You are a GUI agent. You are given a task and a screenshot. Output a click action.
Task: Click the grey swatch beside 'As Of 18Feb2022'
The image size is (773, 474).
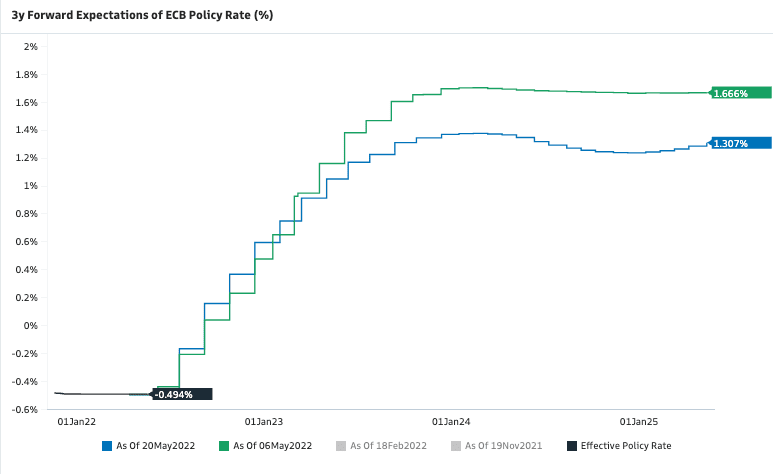pyautogui.click(x=341, y=446)
